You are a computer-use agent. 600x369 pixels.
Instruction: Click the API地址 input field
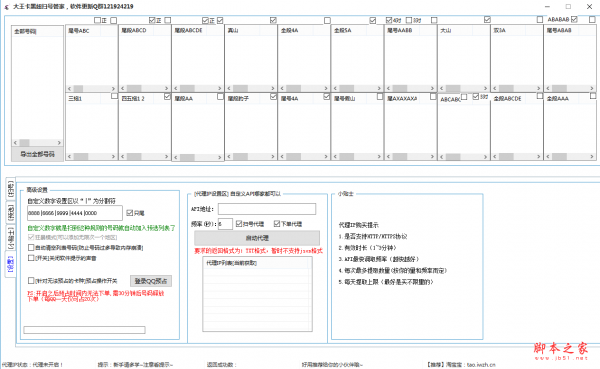pyautogui.click(x=267, y=209)
